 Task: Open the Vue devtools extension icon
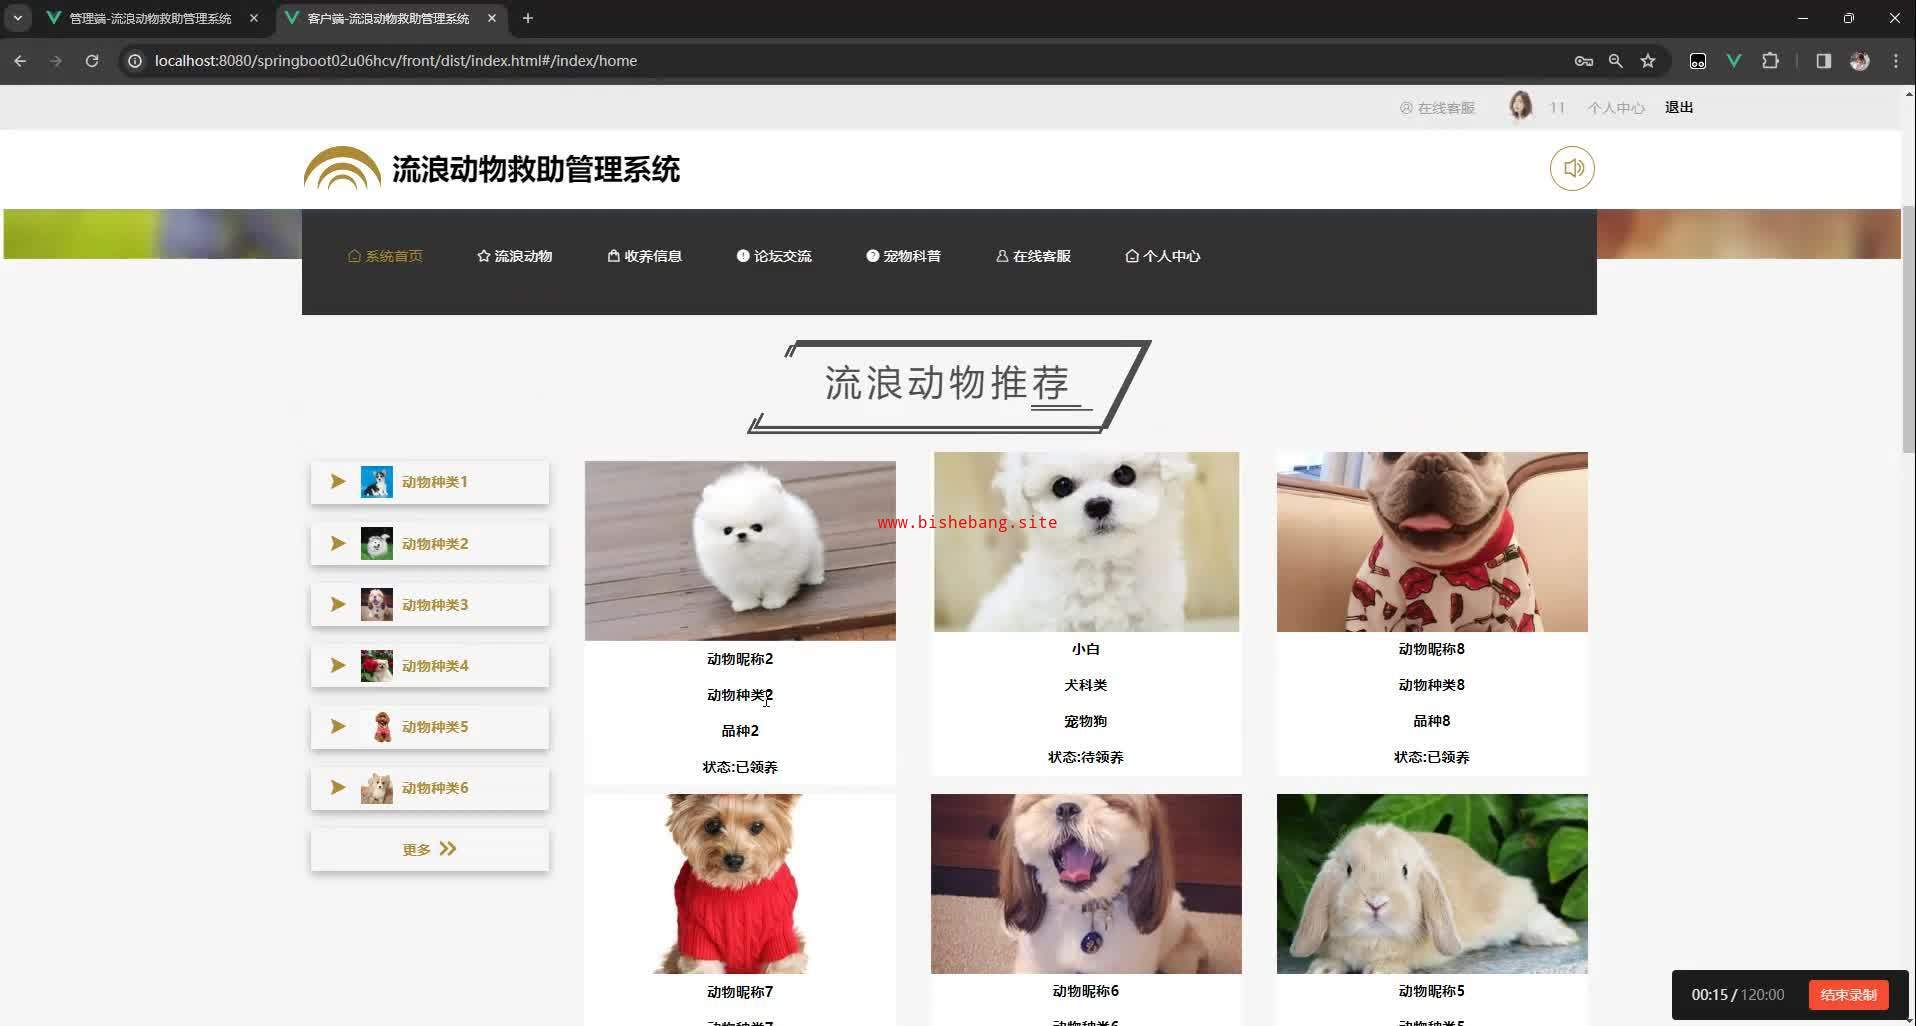pos(1734,61)
